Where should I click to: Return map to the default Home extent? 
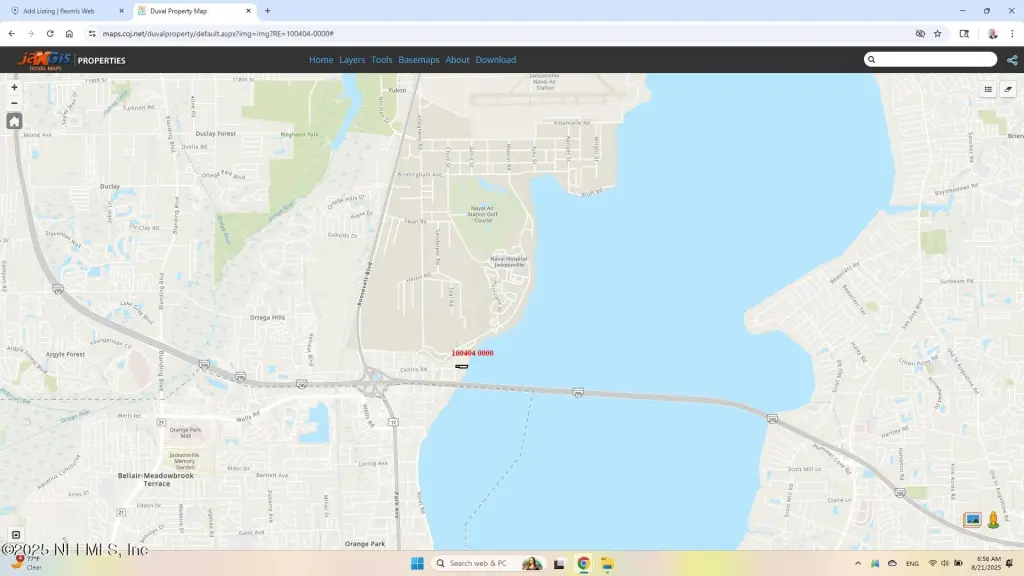click(14, 121)
